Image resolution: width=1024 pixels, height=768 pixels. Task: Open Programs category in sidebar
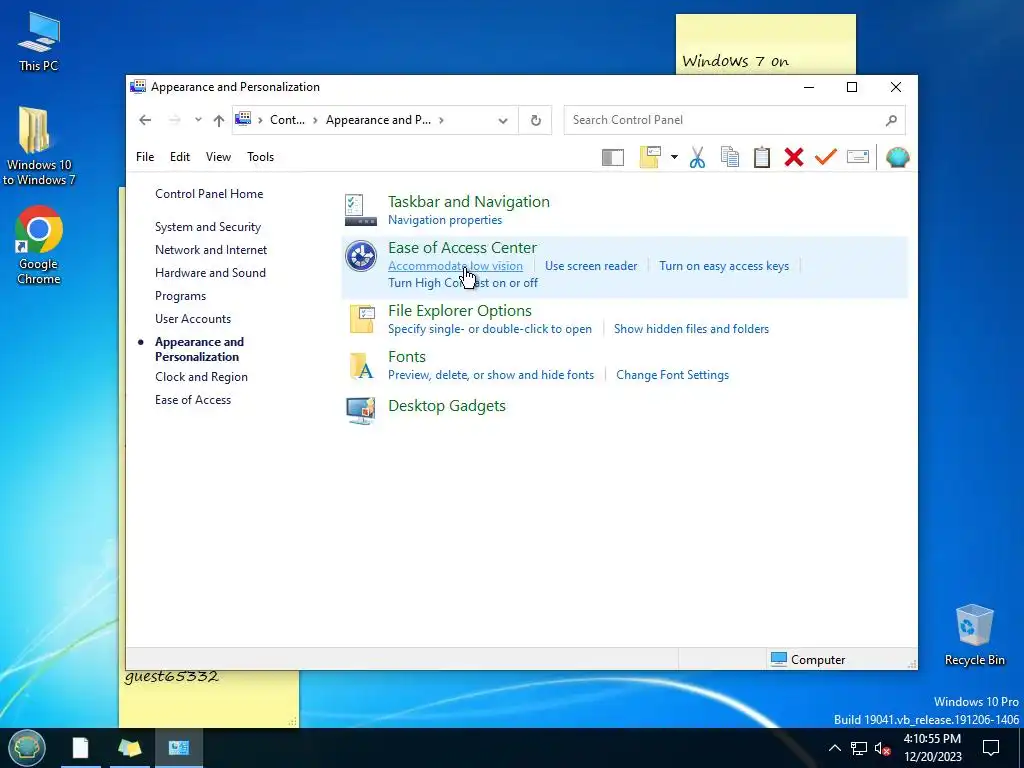180,296
